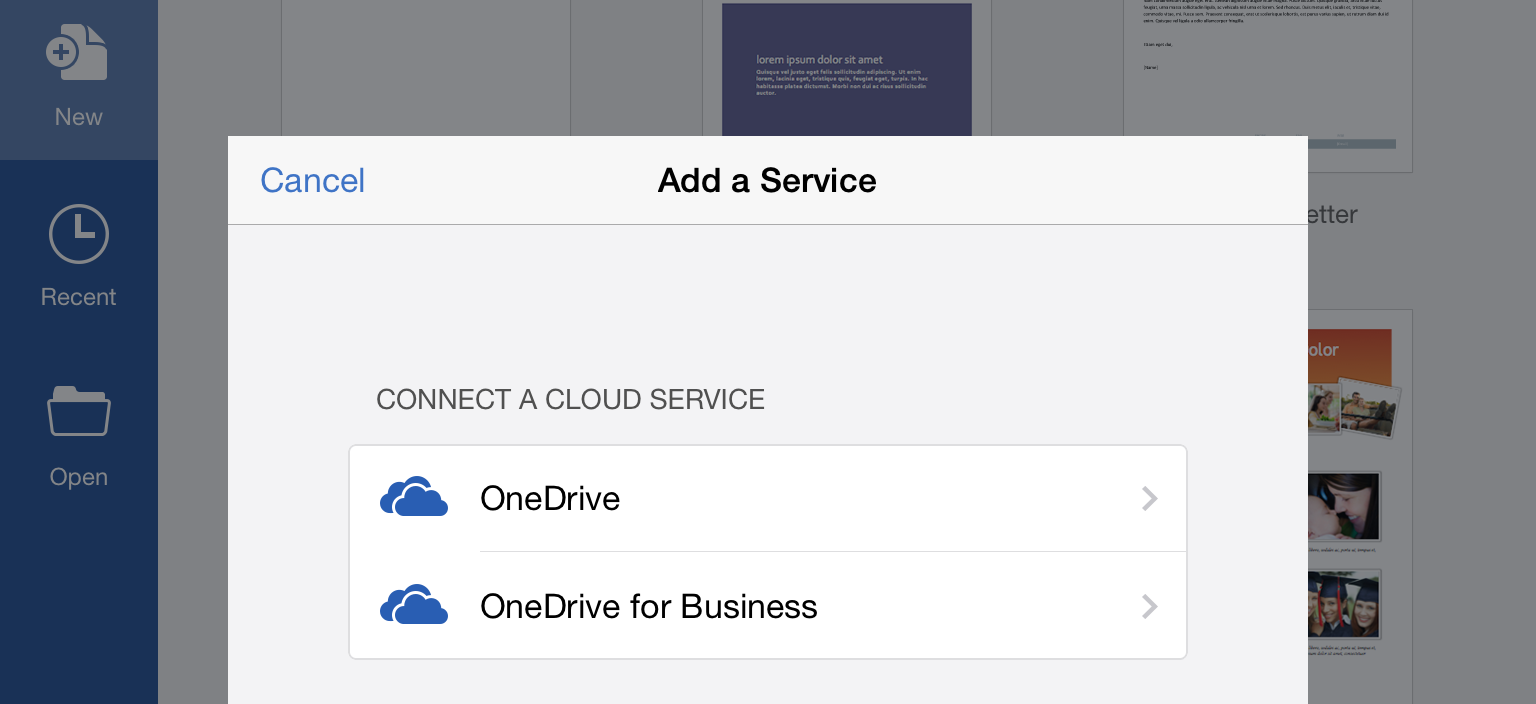Click the New label in sidebar
The image size is (1536, 704).
[78, 117]
